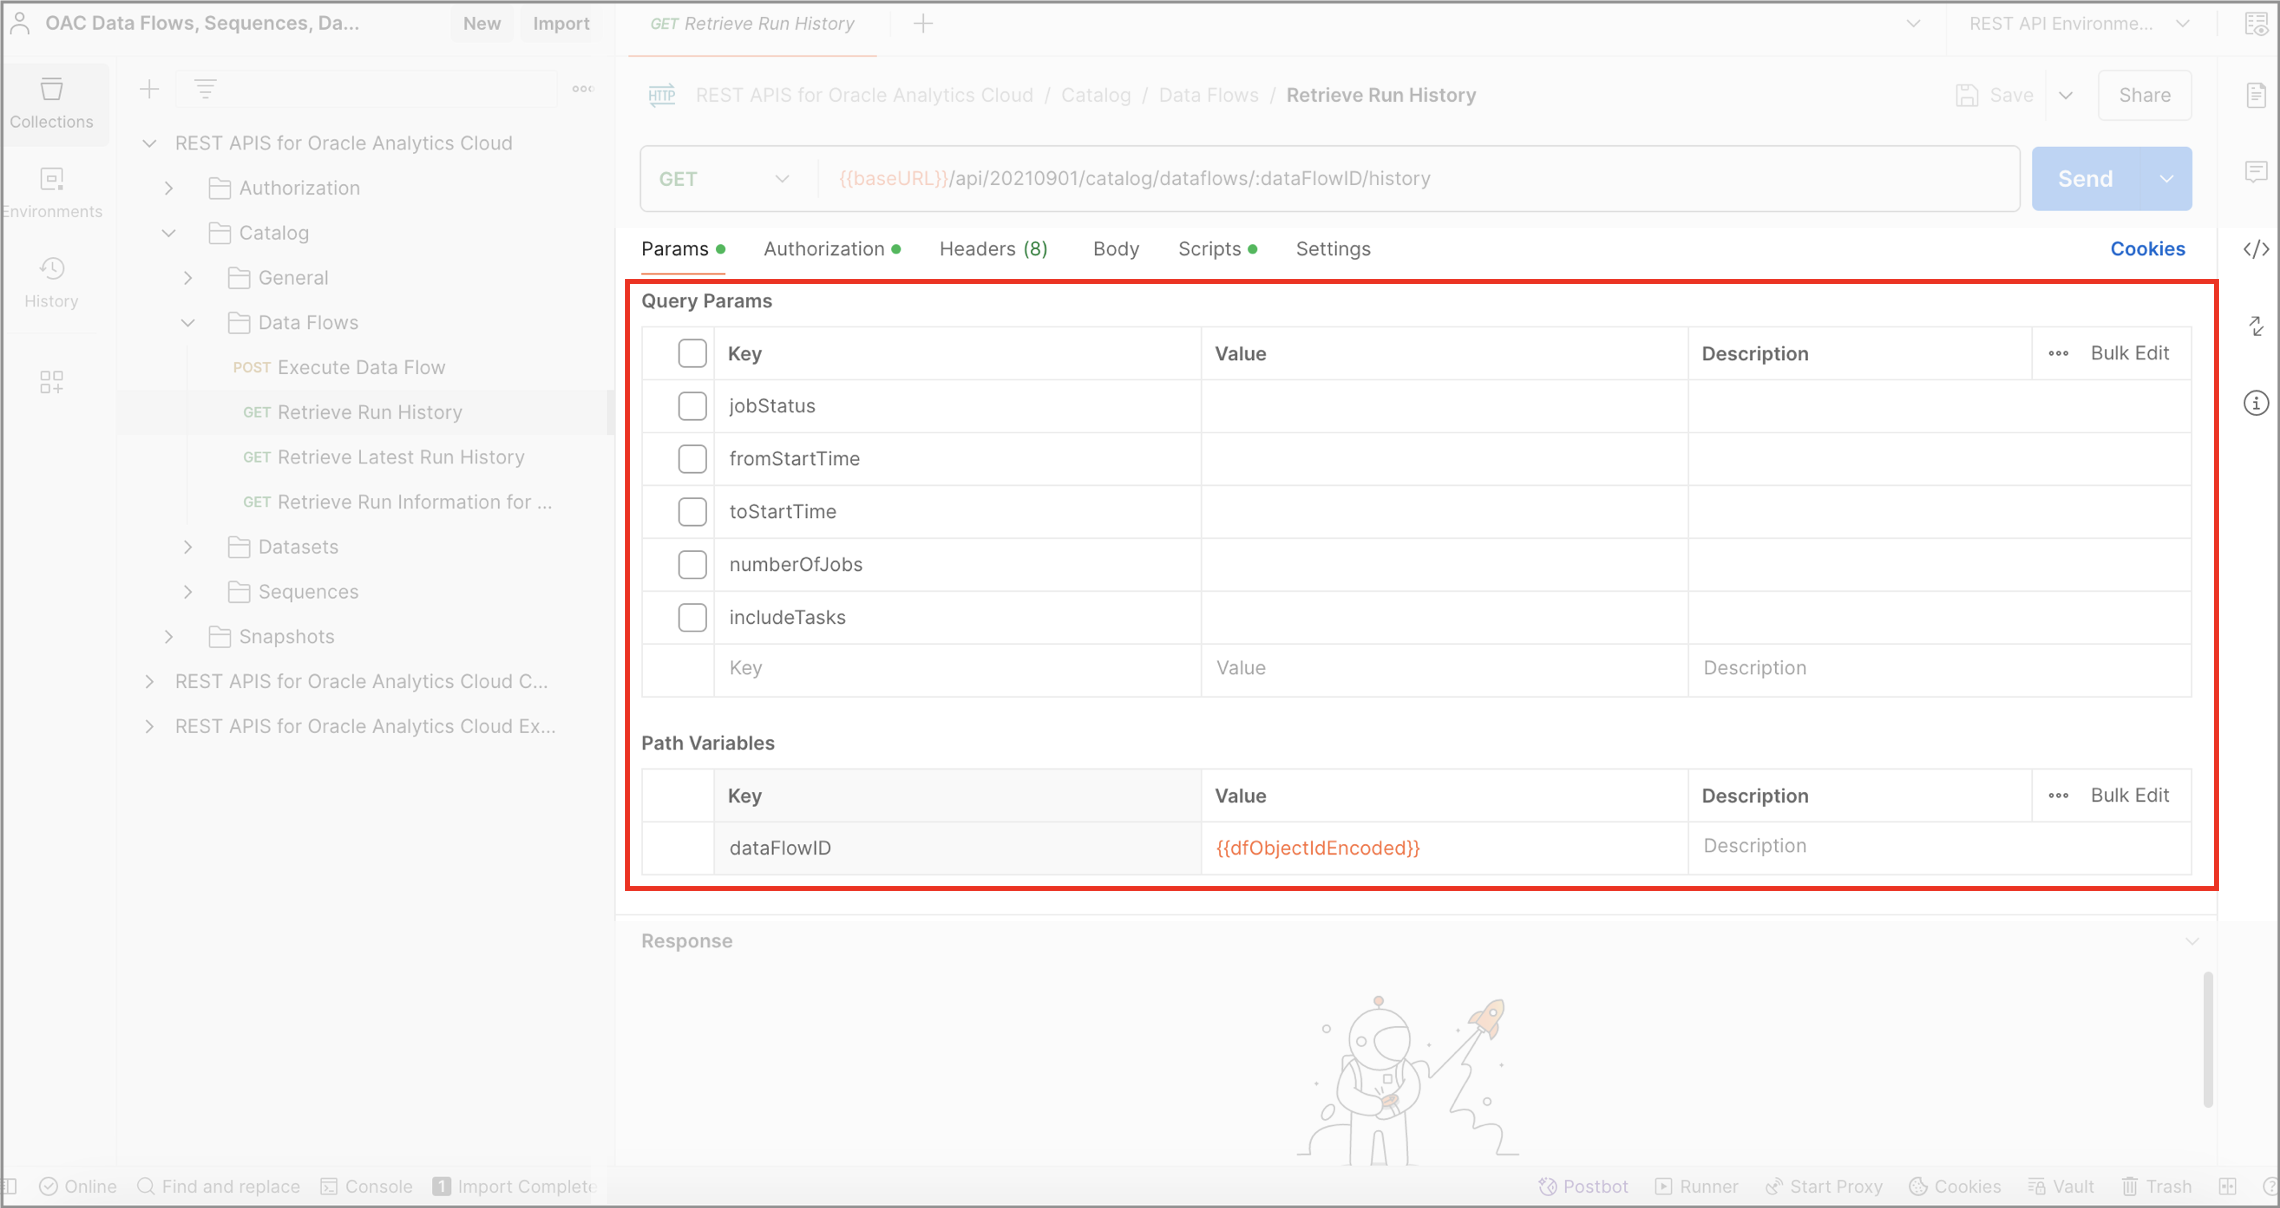
Task: Switch to the Body tab
Action: coord(1115,249)
